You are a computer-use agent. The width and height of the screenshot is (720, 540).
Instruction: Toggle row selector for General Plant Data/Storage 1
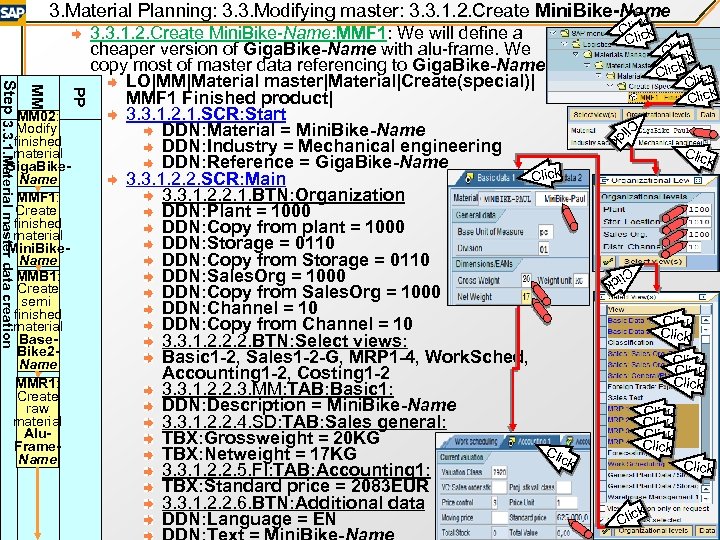coord(604,475)
